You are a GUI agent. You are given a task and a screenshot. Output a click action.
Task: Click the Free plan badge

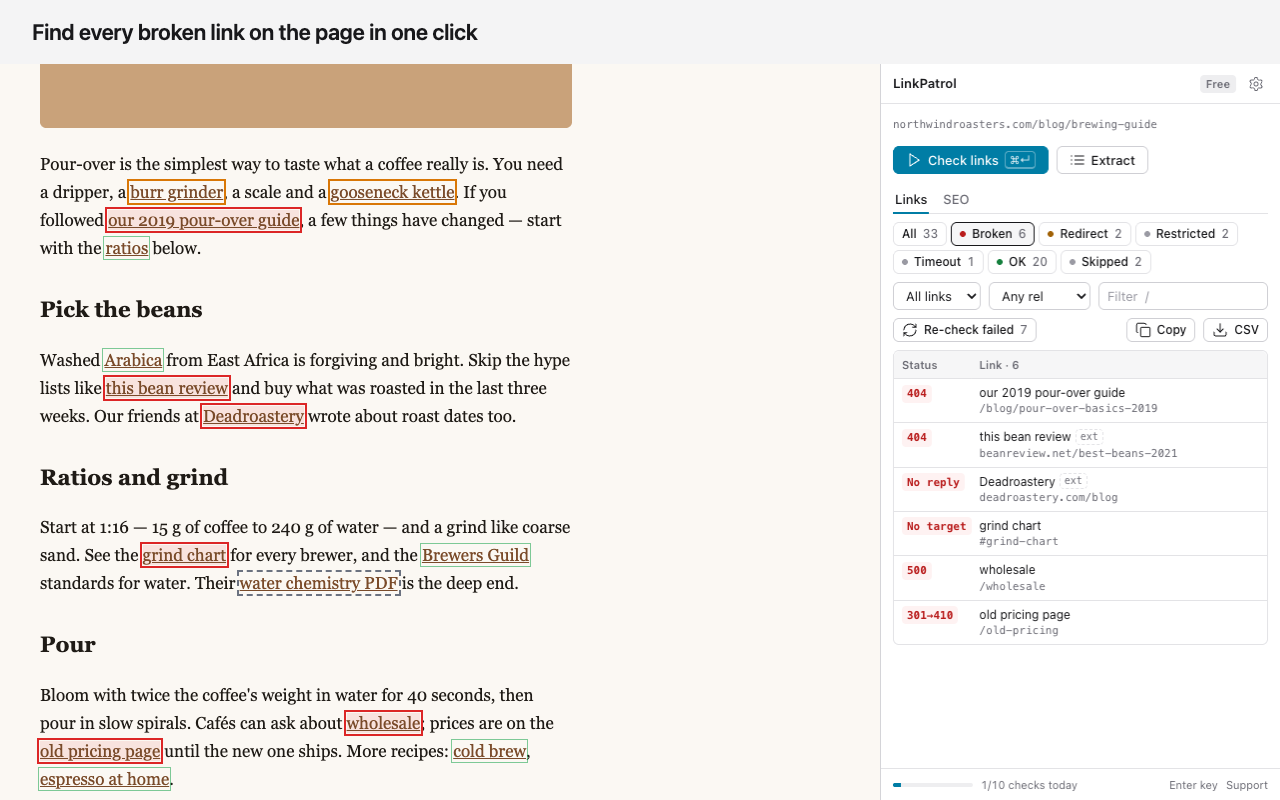1218,84
